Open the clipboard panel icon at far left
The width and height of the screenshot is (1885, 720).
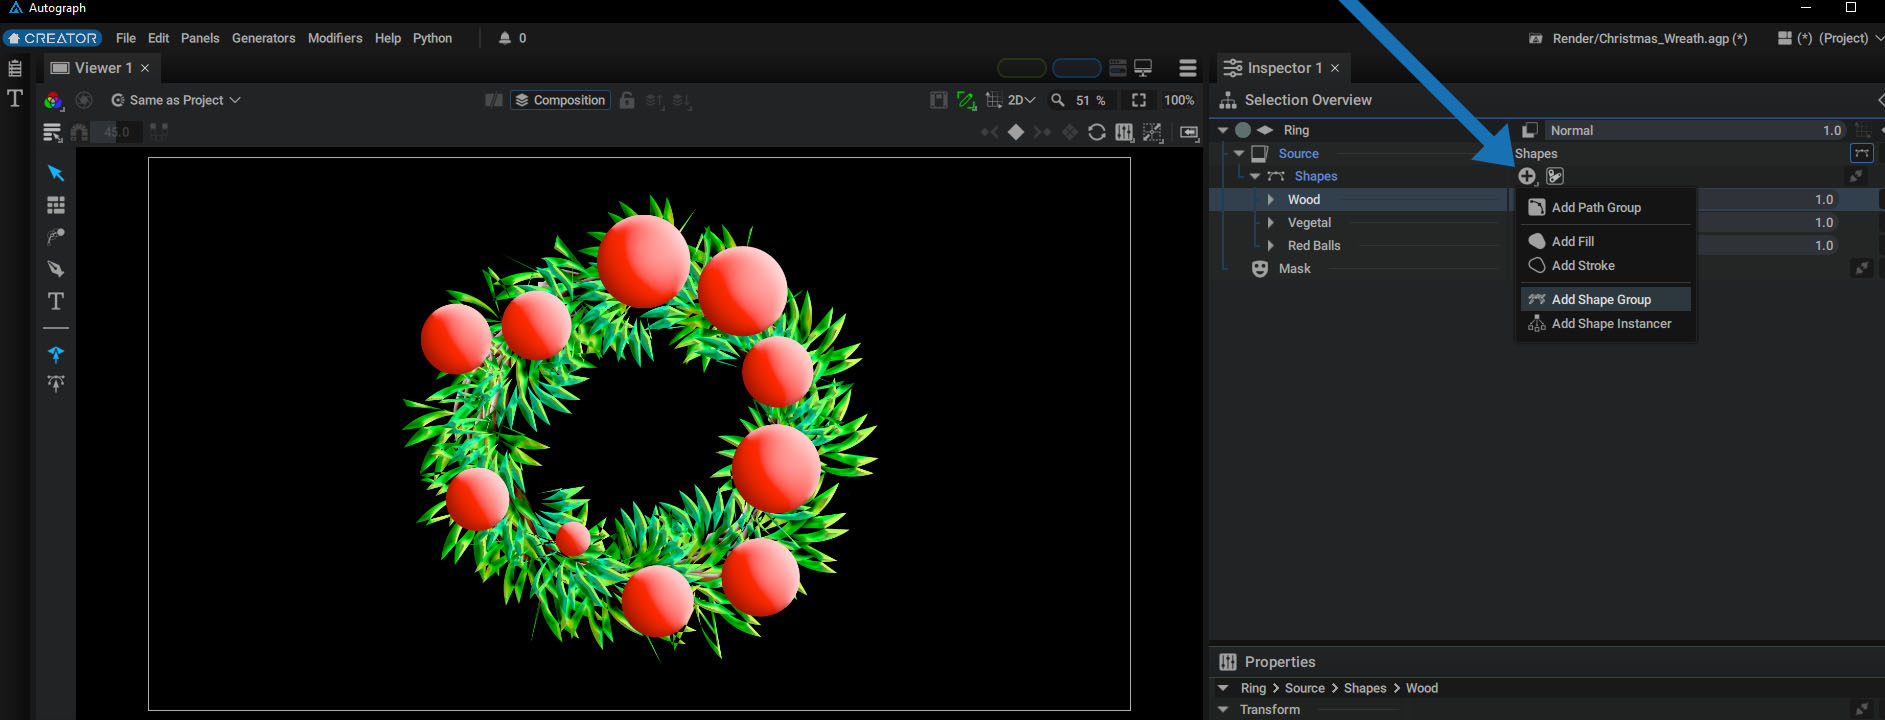(x=15, y=69)
